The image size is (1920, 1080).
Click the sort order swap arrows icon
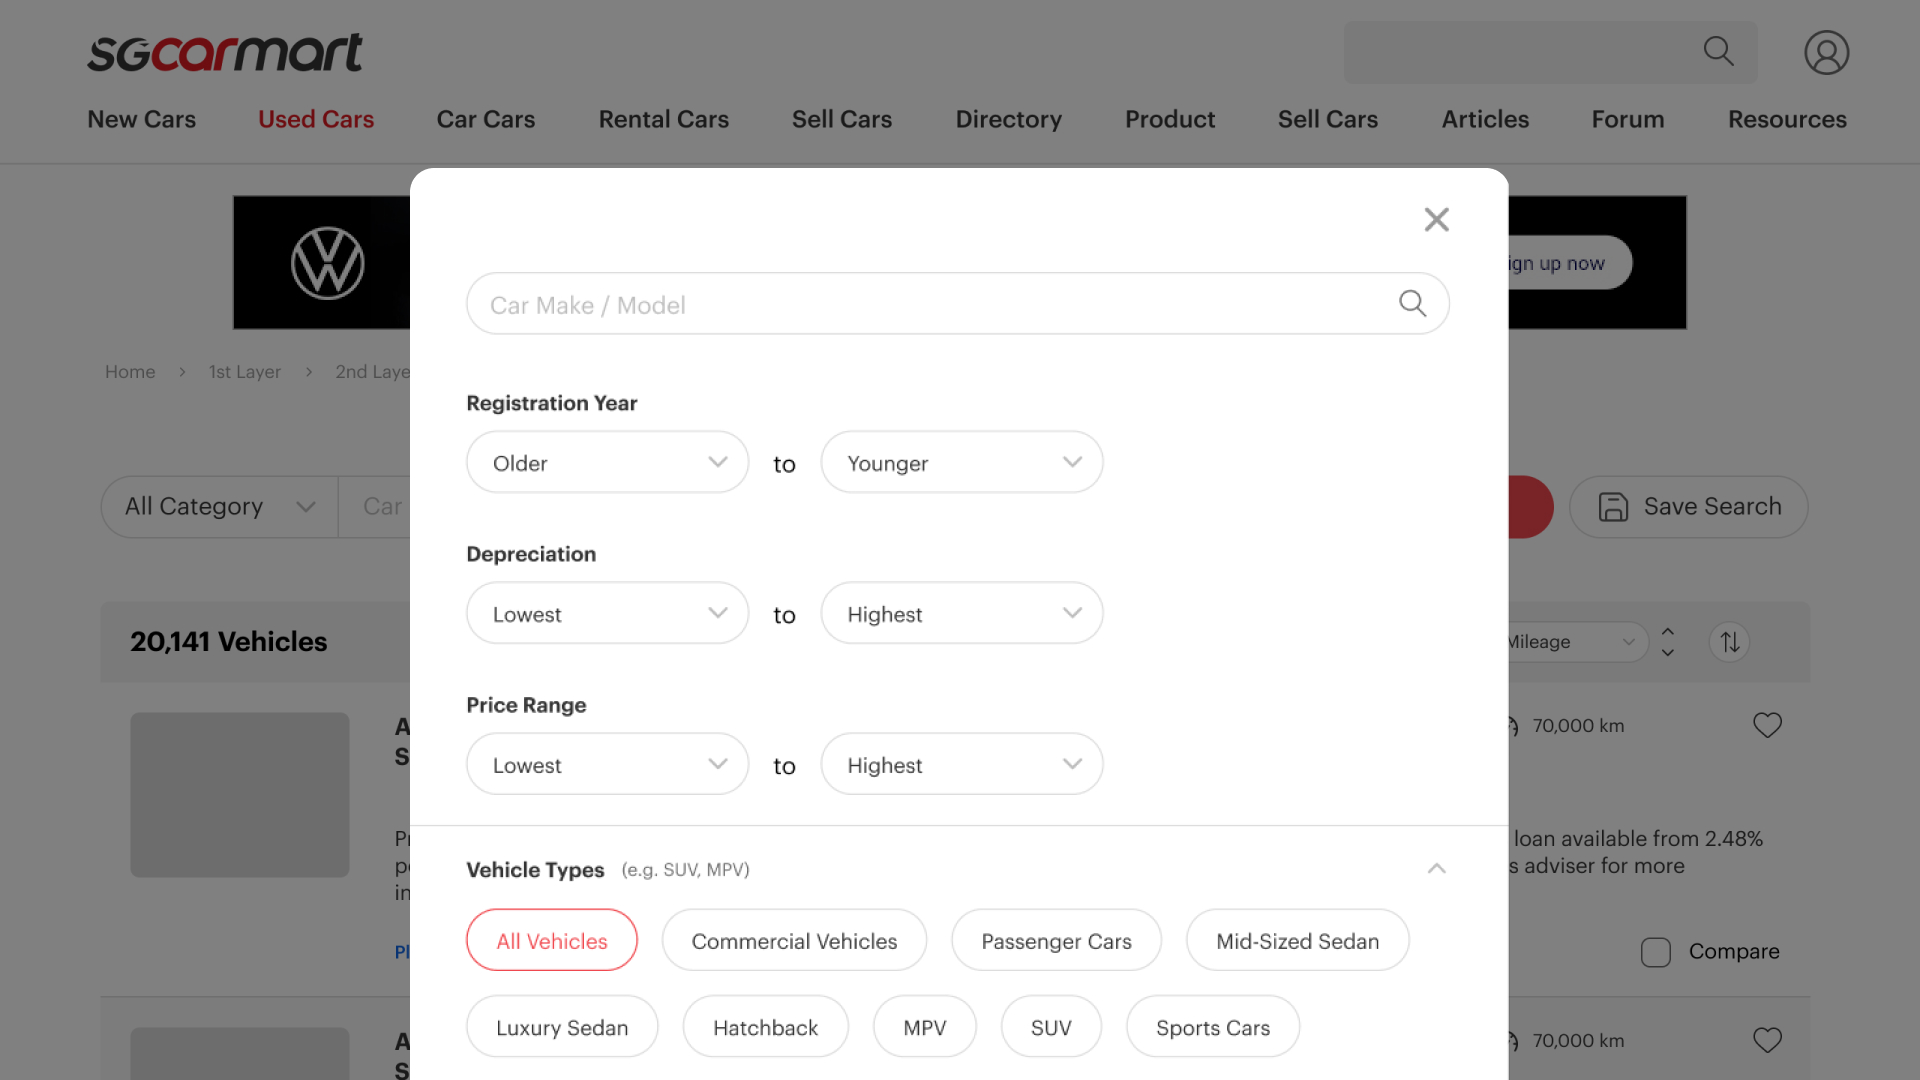click(x=1730, y=642)
